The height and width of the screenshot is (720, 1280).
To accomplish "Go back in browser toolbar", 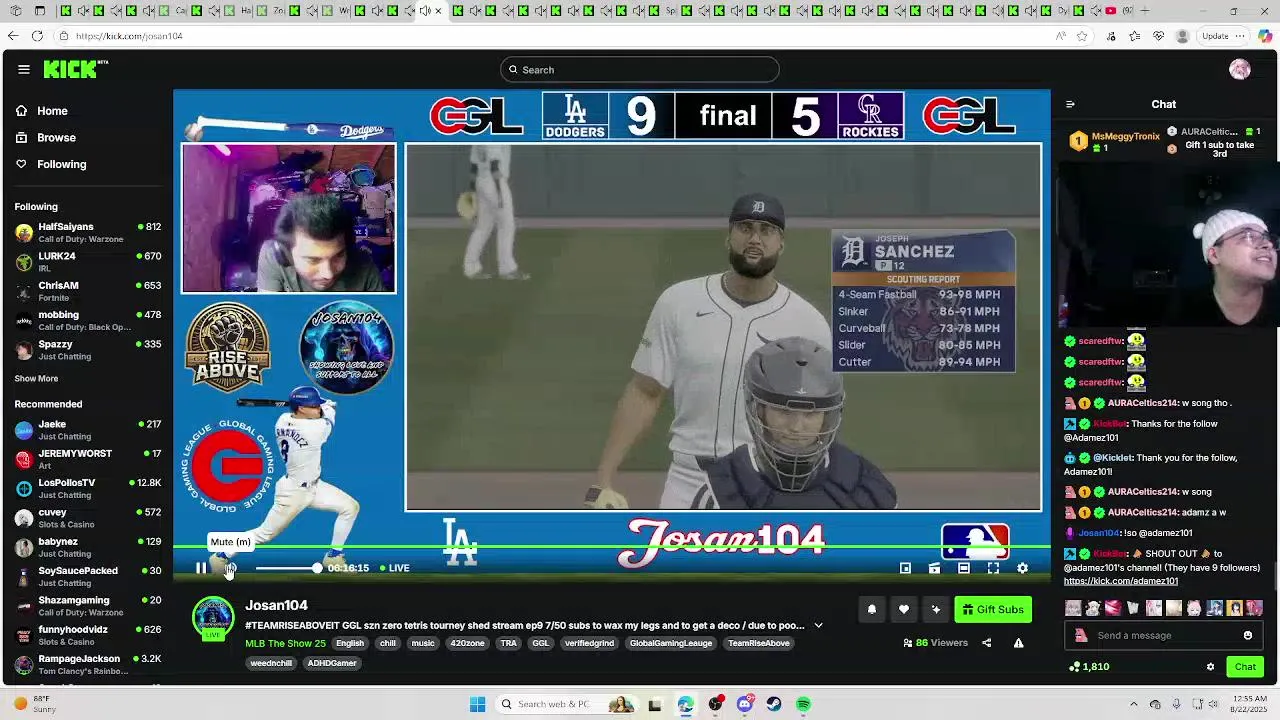I will click(x=12, y=36).
